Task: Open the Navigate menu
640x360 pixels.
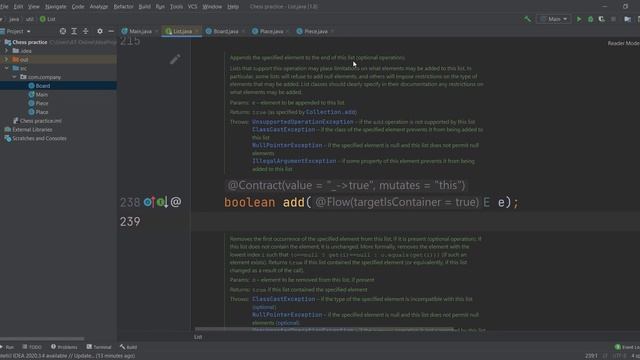Action: click(x=56, y=7)
